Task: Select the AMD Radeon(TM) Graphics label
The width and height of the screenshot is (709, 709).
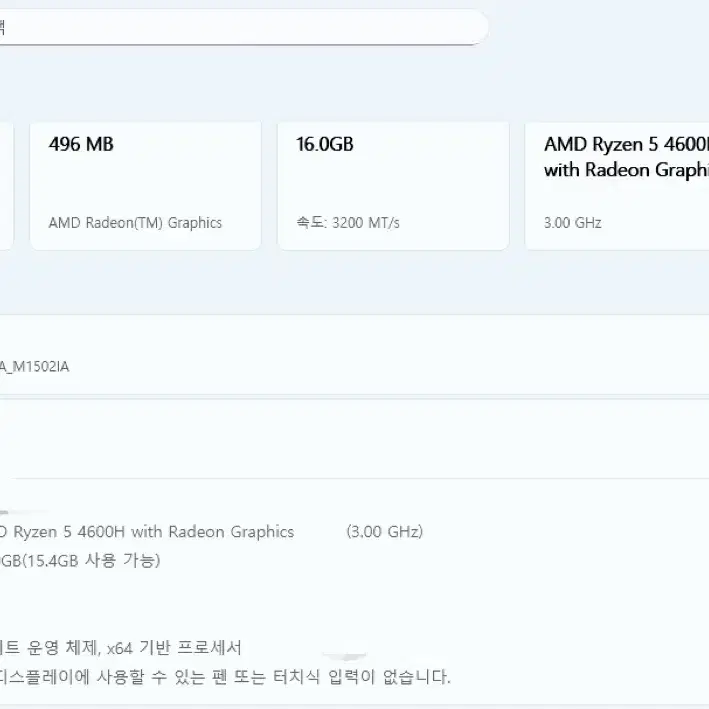Action: (135, 223)
